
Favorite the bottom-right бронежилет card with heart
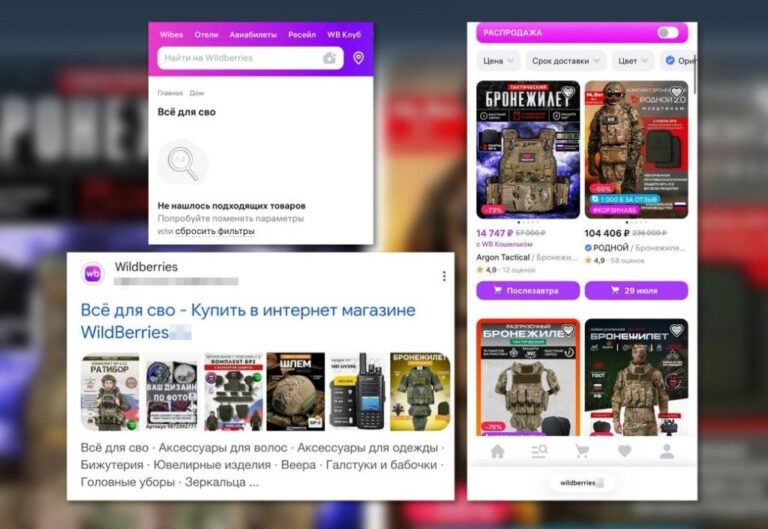(x=676, y=331)
